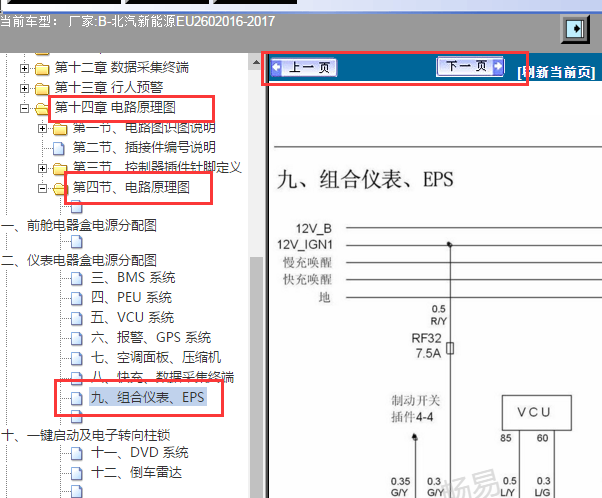Open 八、快充、数据采集终端 page
Screen dimensions: 602x498
pyautogui.click(x=162, y=376)
